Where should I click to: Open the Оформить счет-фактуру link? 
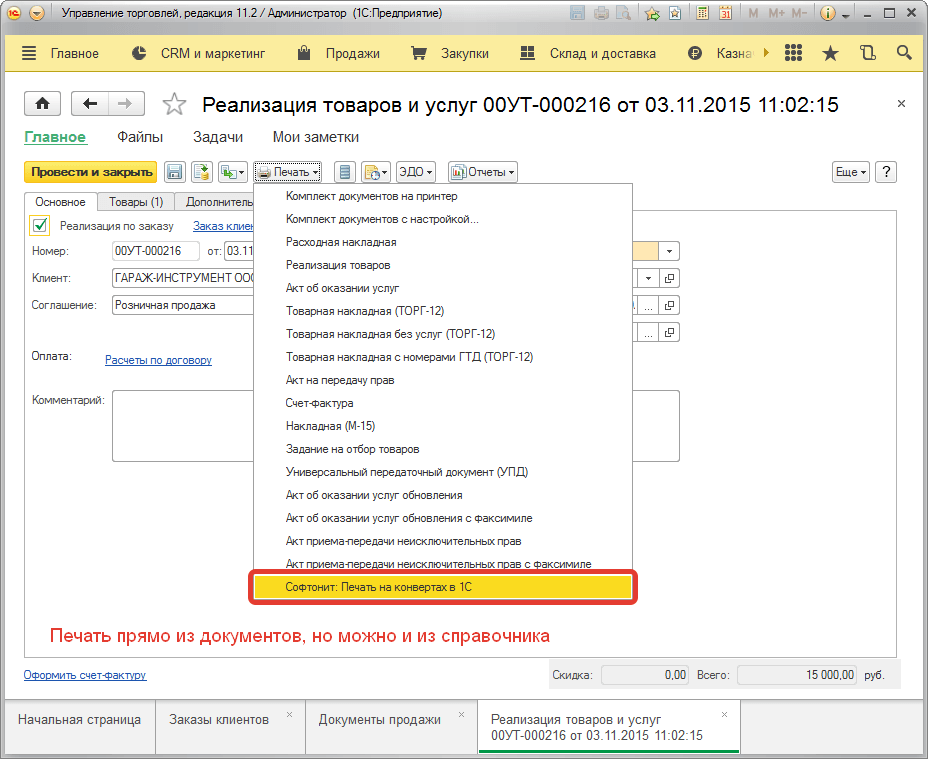[x=85, y=675]
